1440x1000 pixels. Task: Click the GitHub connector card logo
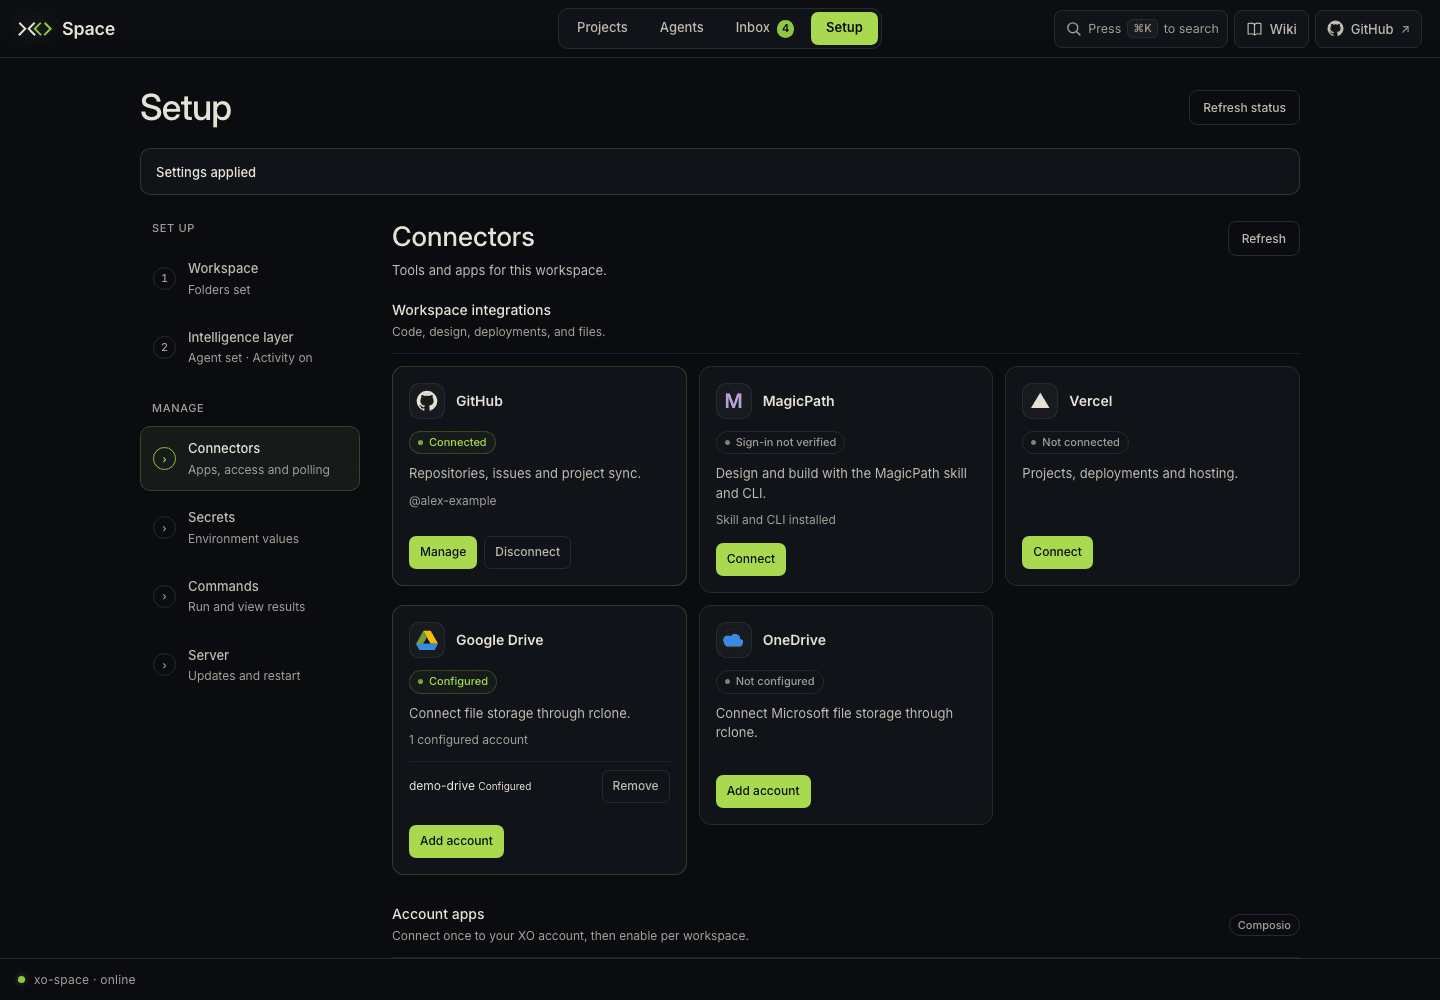[x=427, y=401]
